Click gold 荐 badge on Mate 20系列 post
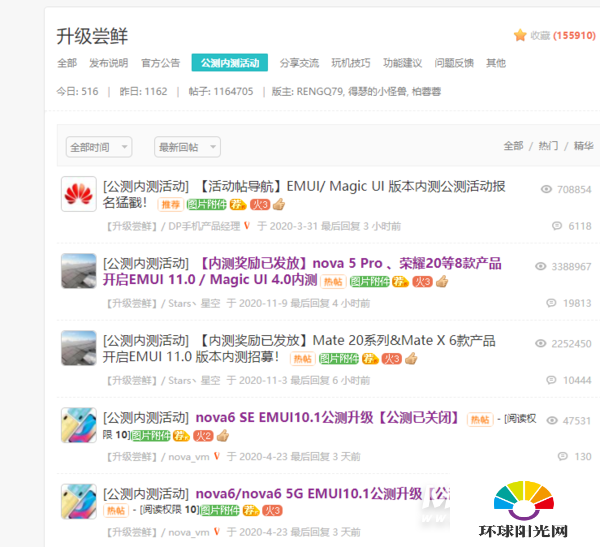Screen dimensions: 600x547 click(x=370, y=359)
